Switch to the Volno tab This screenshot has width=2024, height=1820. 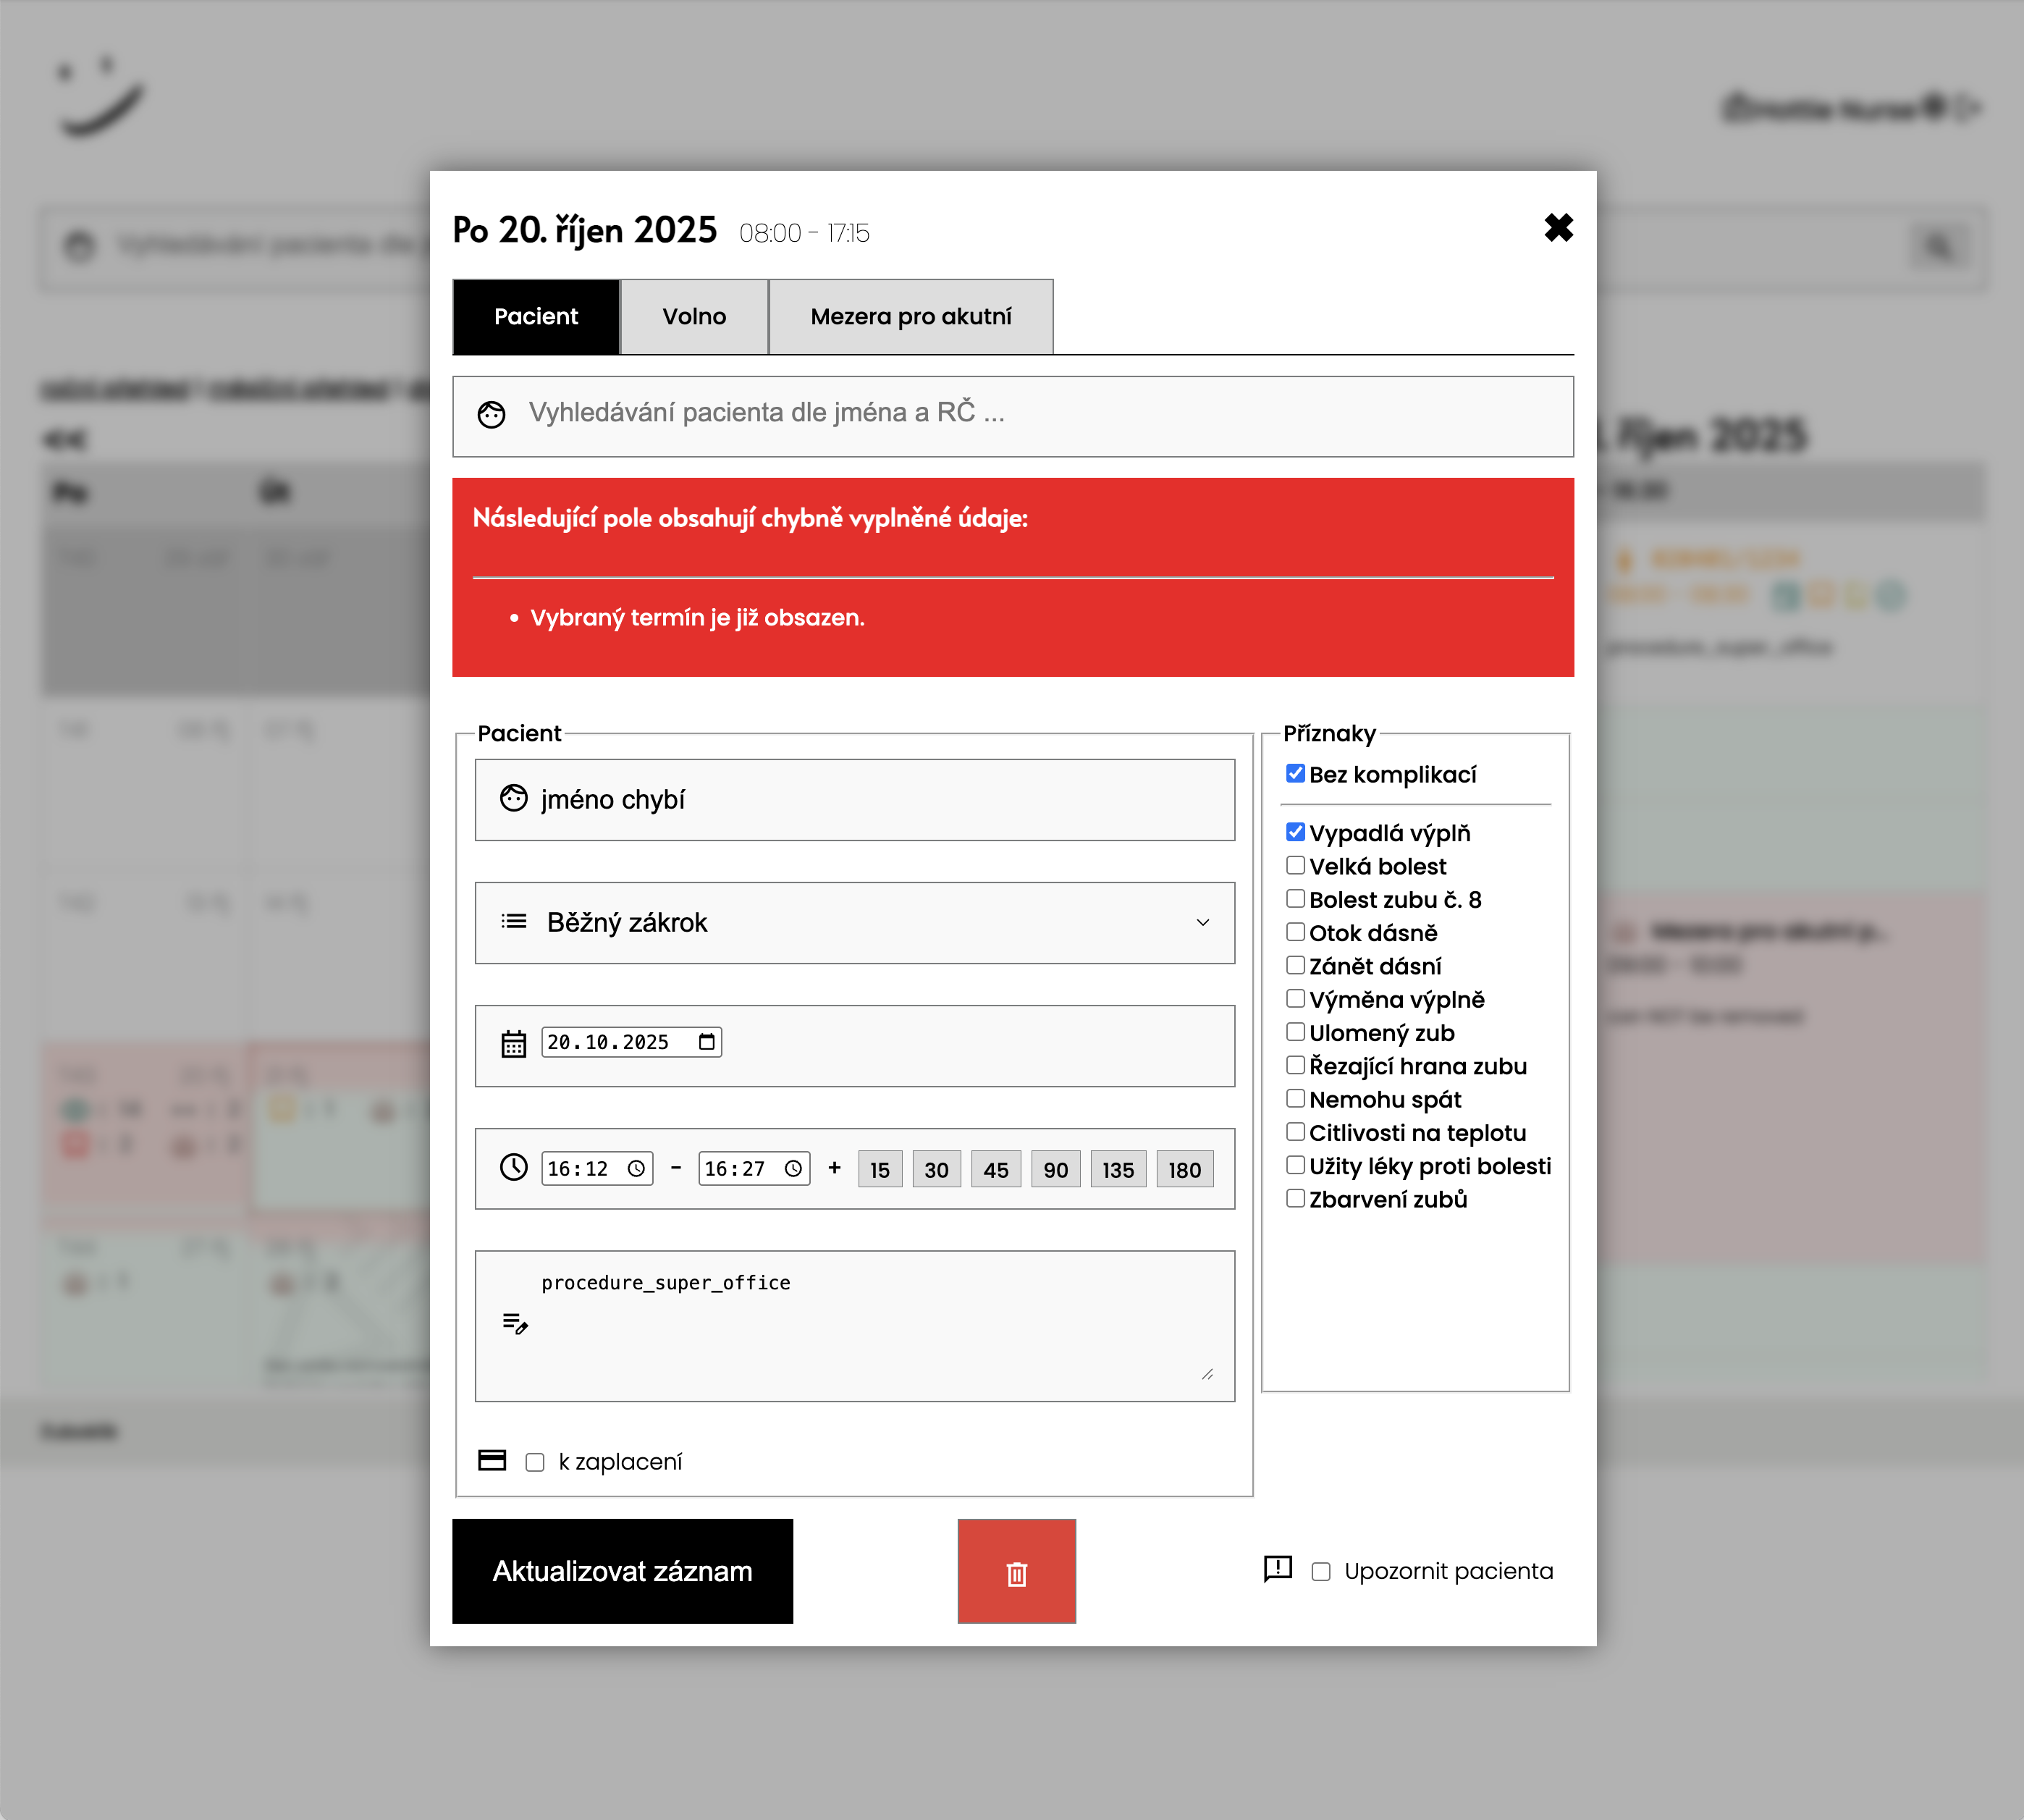[694, 317]
